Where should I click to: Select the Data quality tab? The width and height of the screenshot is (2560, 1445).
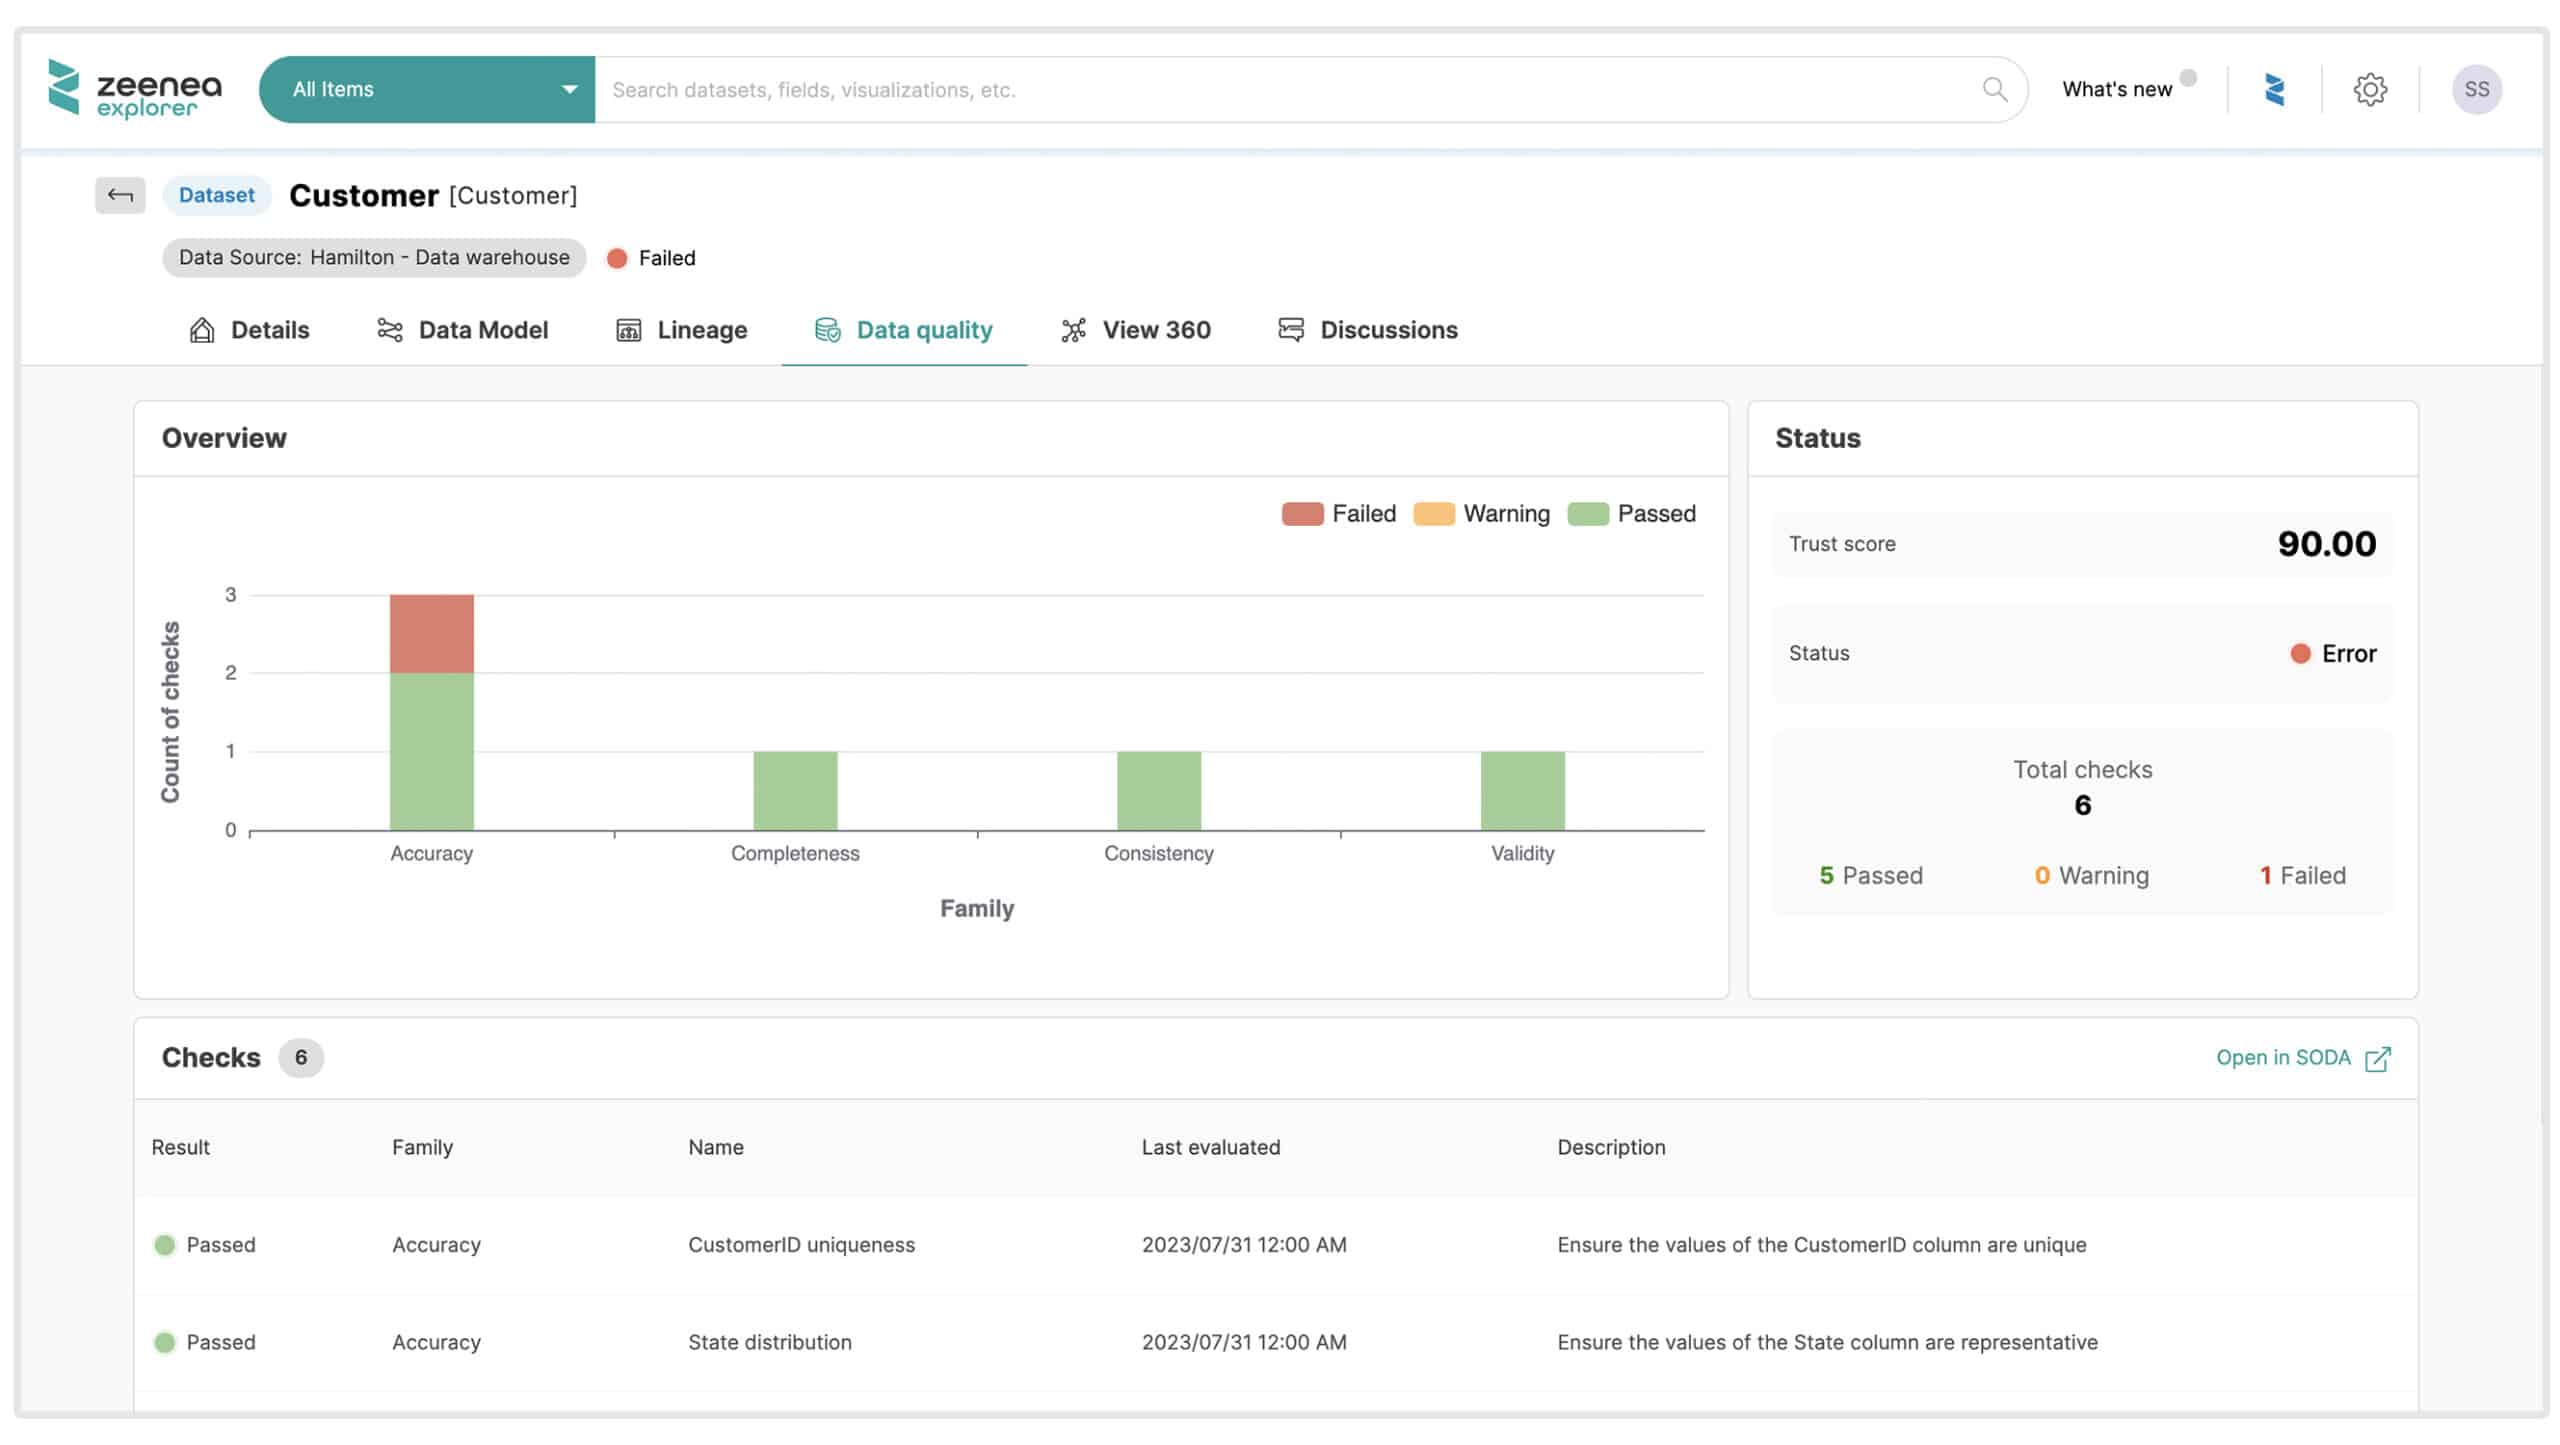coord(904,330)
